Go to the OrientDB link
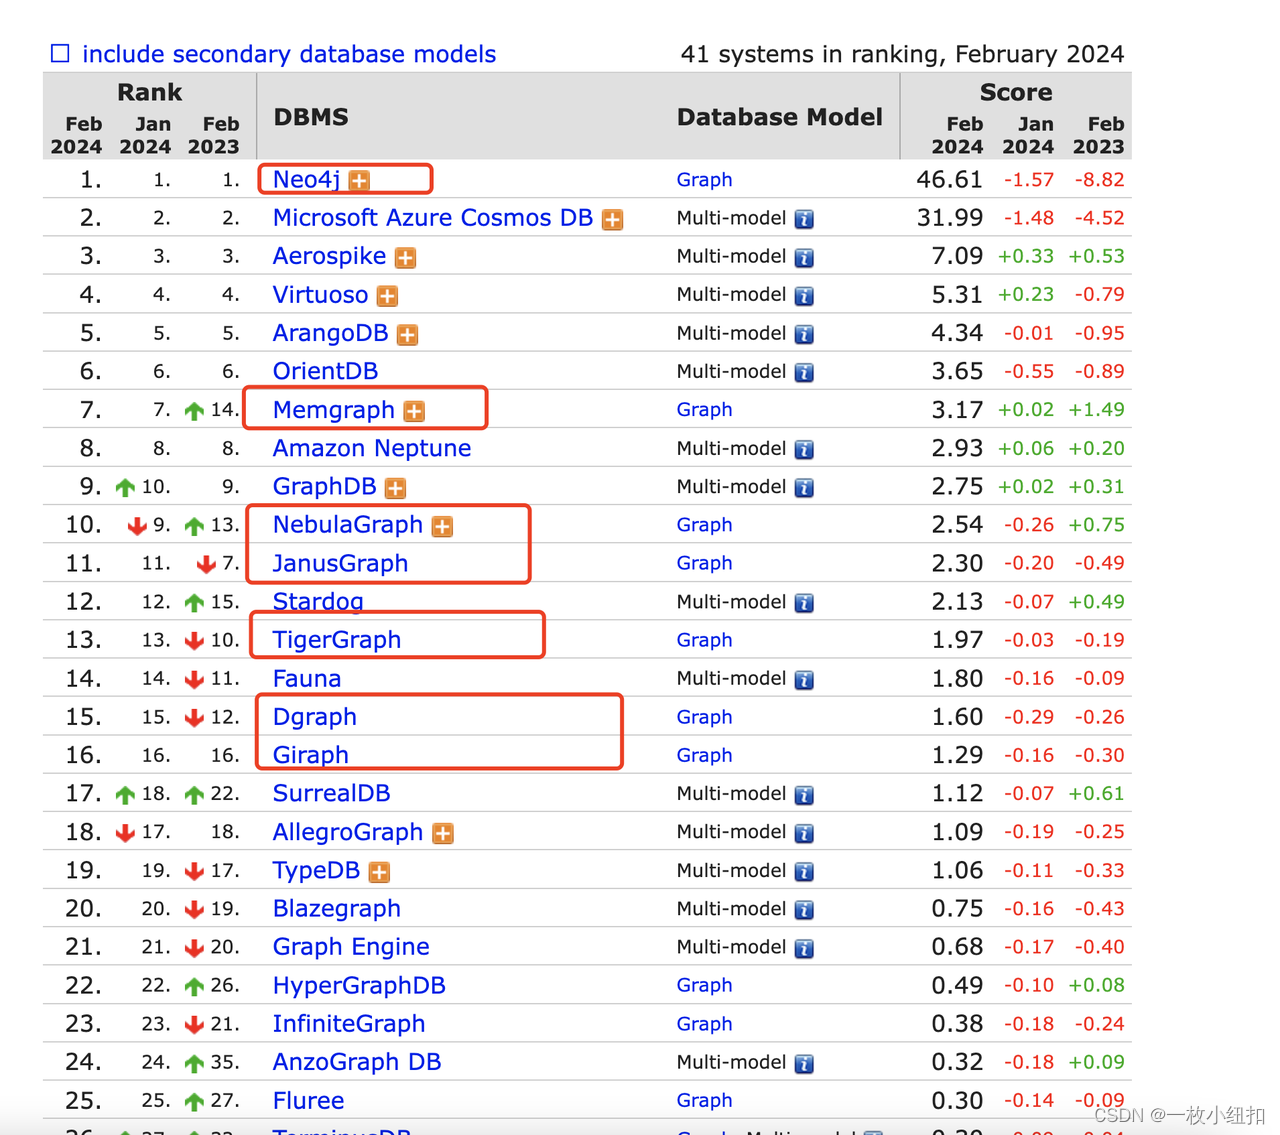This screenshot has width=1280, height=1135. pyautogui.click(x=325, y=371)
